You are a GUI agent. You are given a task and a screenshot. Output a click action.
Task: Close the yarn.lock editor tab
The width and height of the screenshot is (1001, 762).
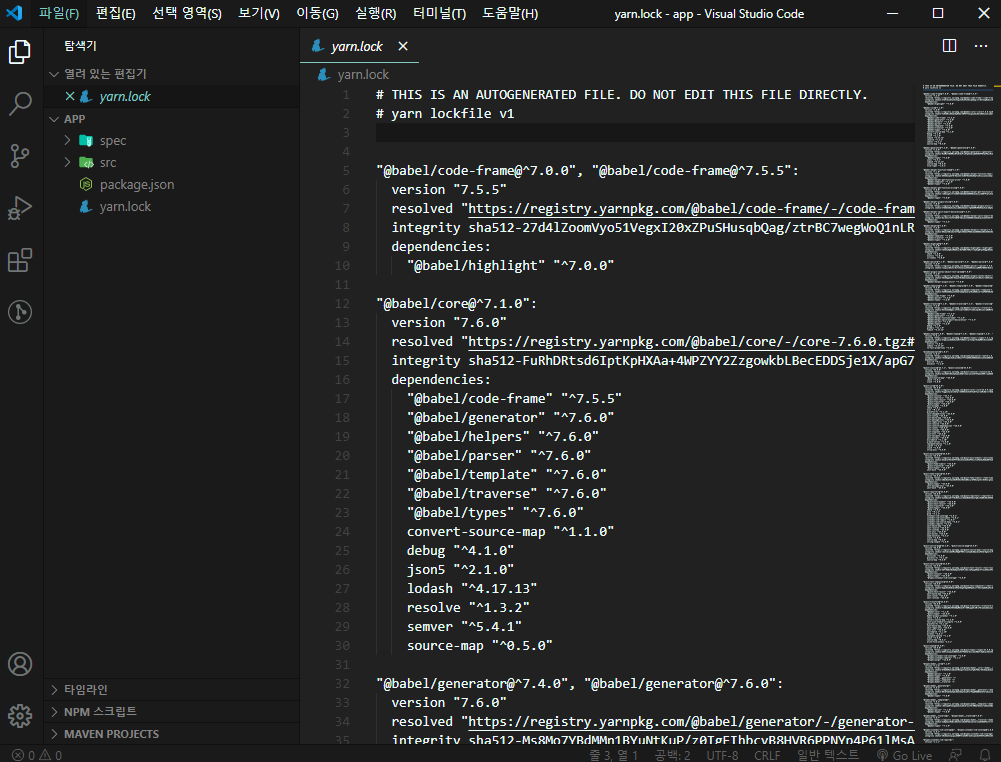pos(403,46)
